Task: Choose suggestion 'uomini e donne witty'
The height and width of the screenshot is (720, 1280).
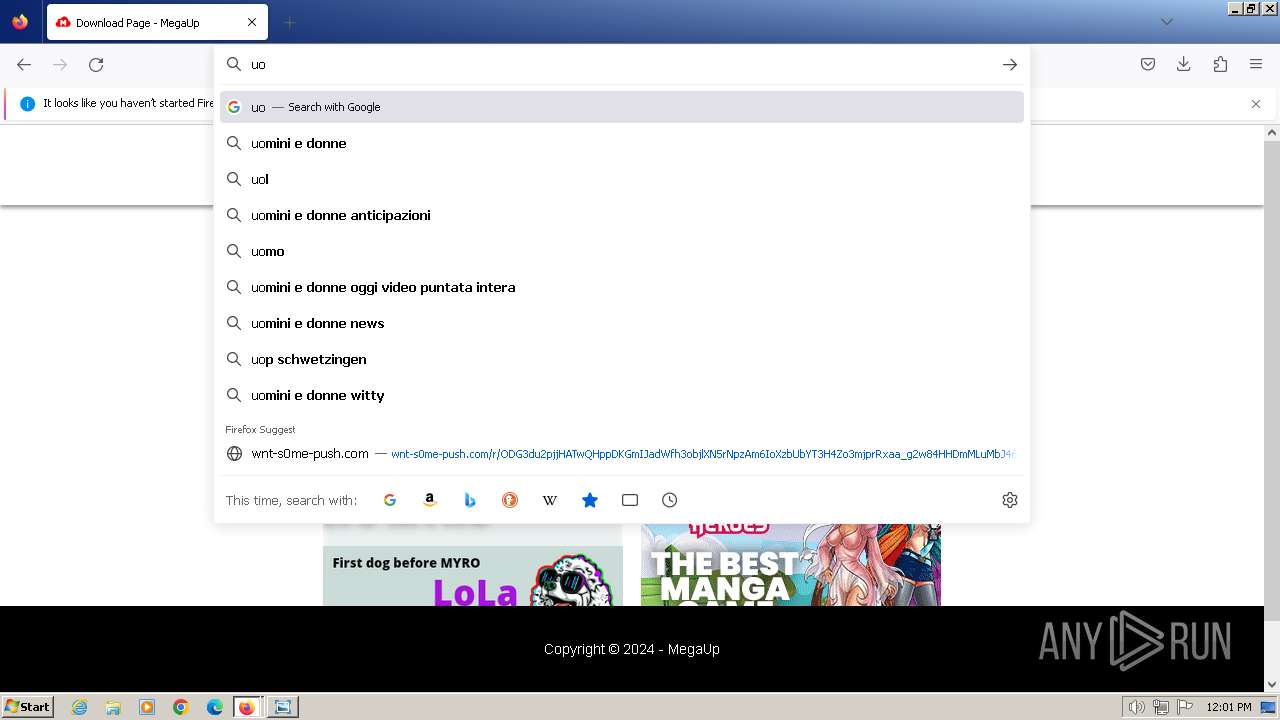Action: [622, 395]
